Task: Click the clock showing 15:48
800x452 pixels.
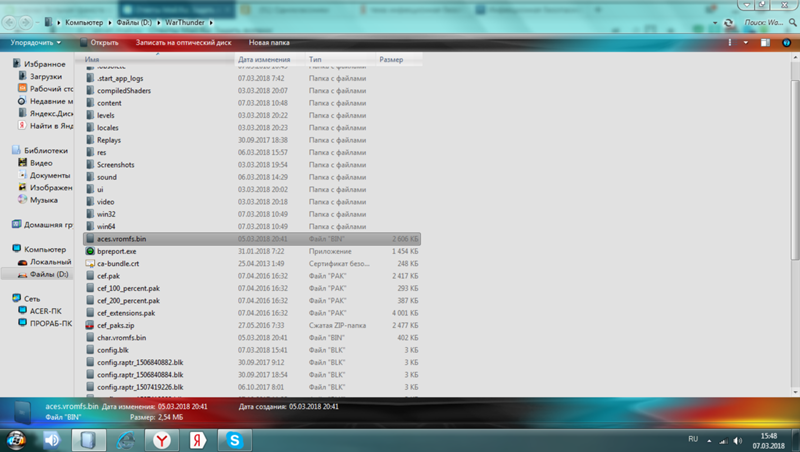Action: coord(768,436)
